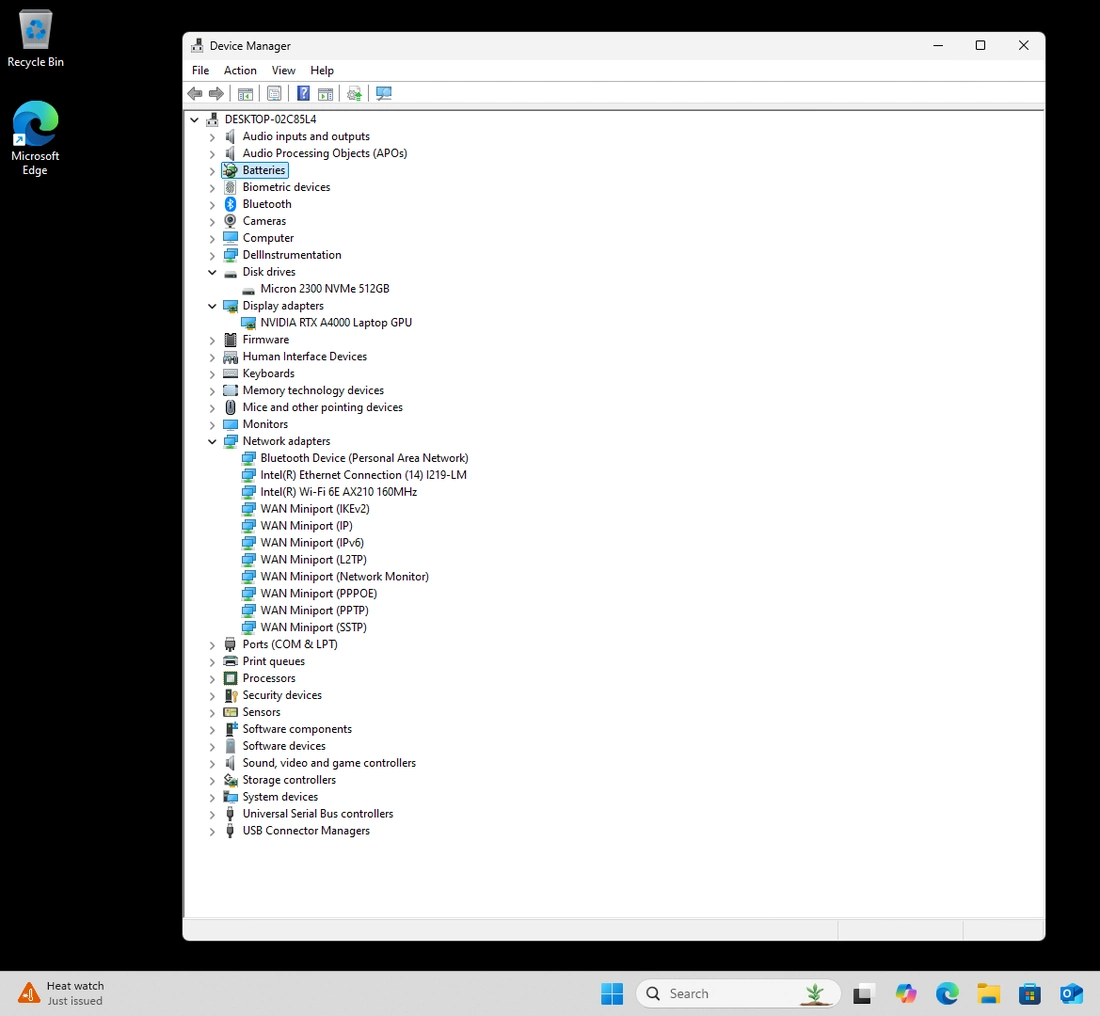
Task: Select the Microsoft Edge desktop shortcut
Action: [35, 138]
